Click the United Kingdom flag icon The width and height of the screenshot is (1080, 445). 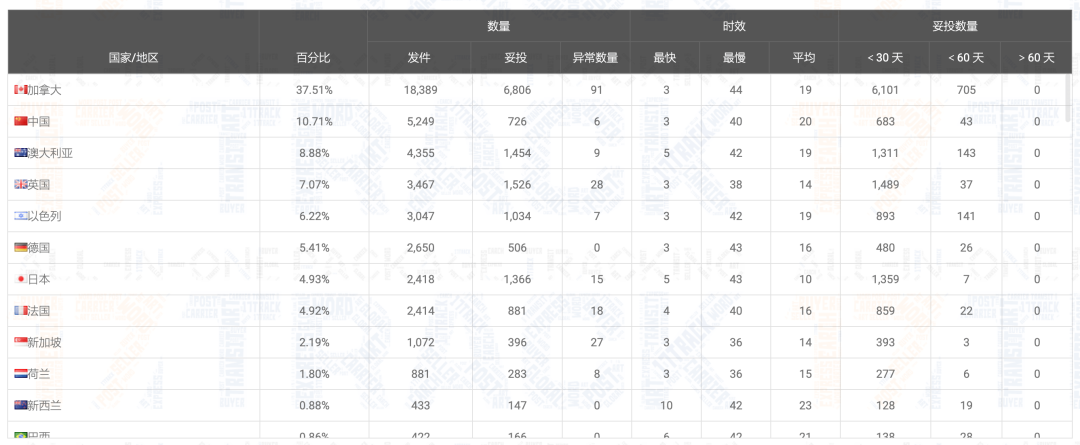tap(21, 185)
